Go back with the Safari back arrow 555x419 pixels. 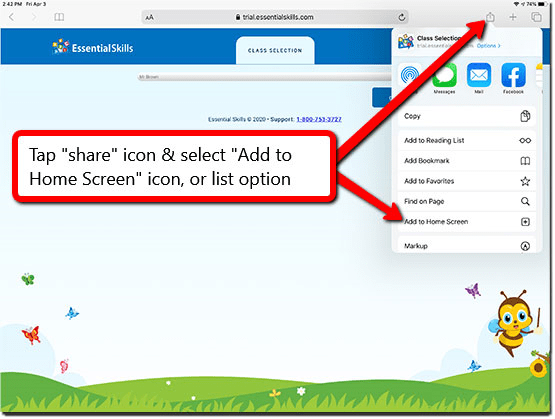(12, 17)
